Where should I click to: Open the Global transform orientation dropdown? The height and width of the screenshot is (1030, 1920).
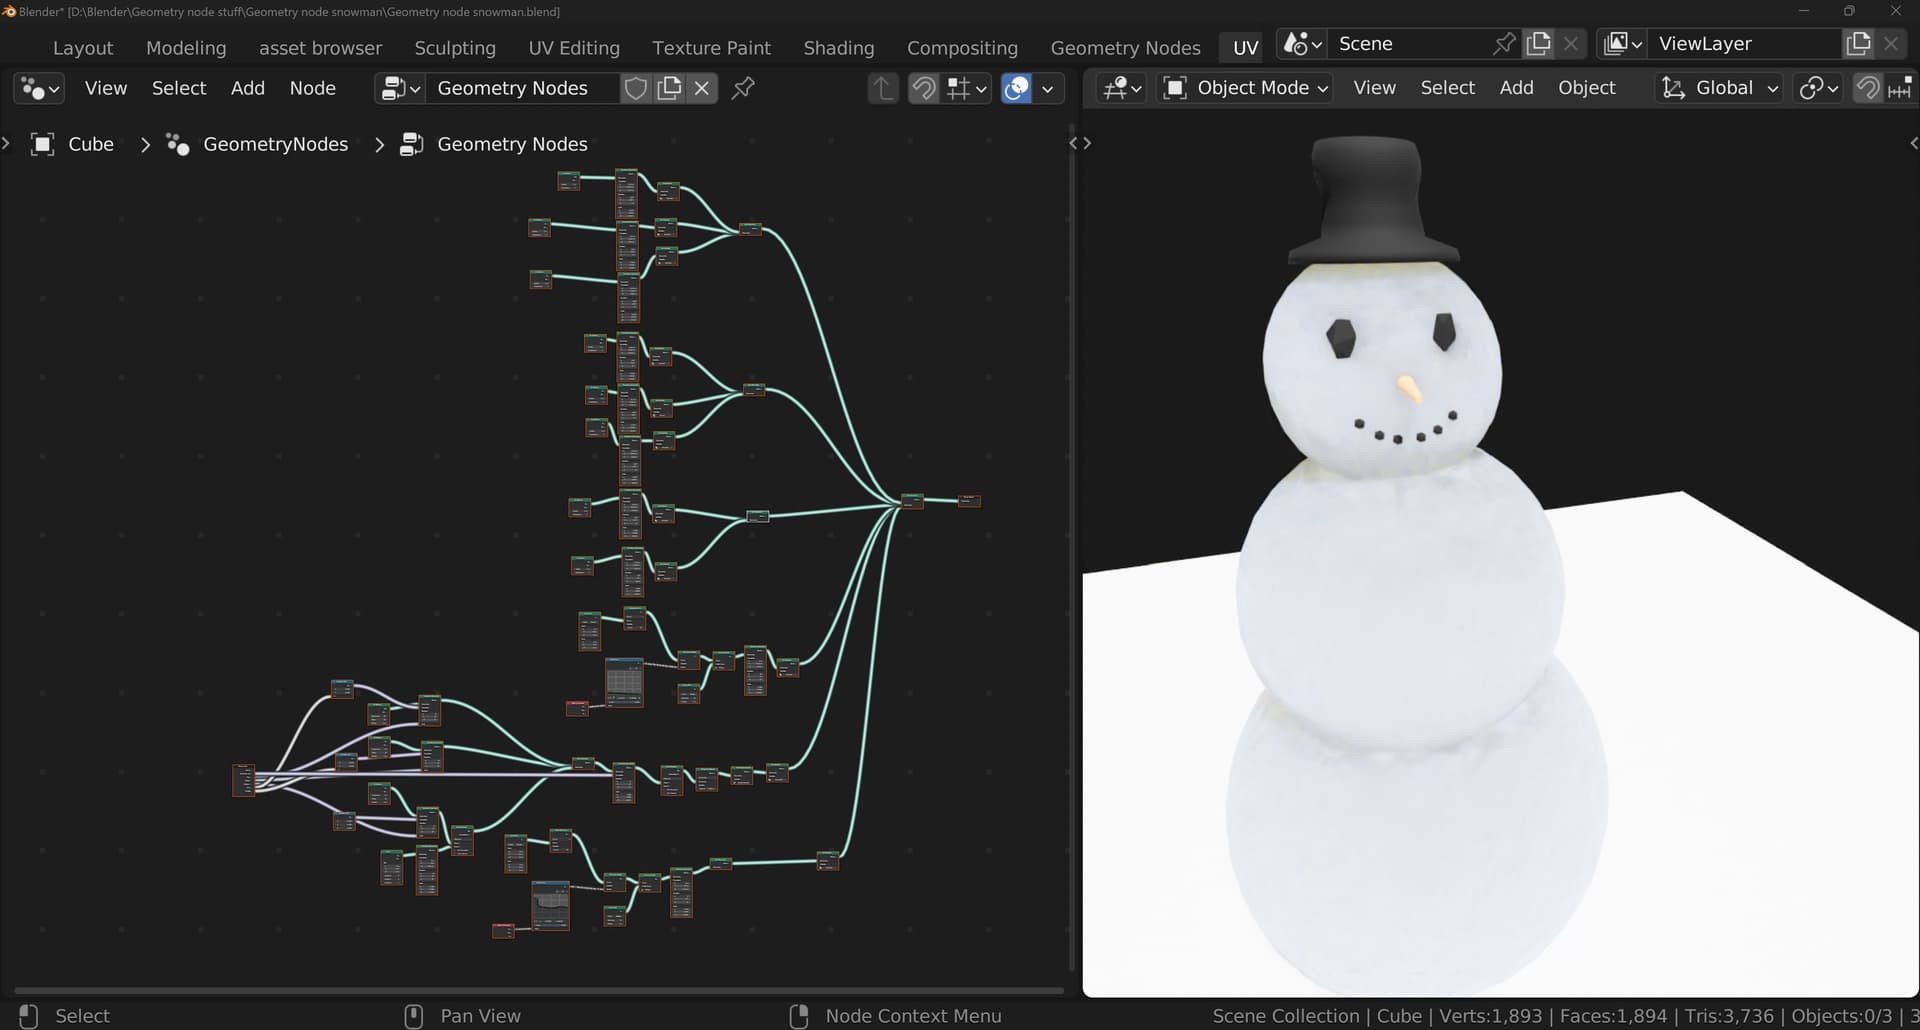(x=1719, y=88)
